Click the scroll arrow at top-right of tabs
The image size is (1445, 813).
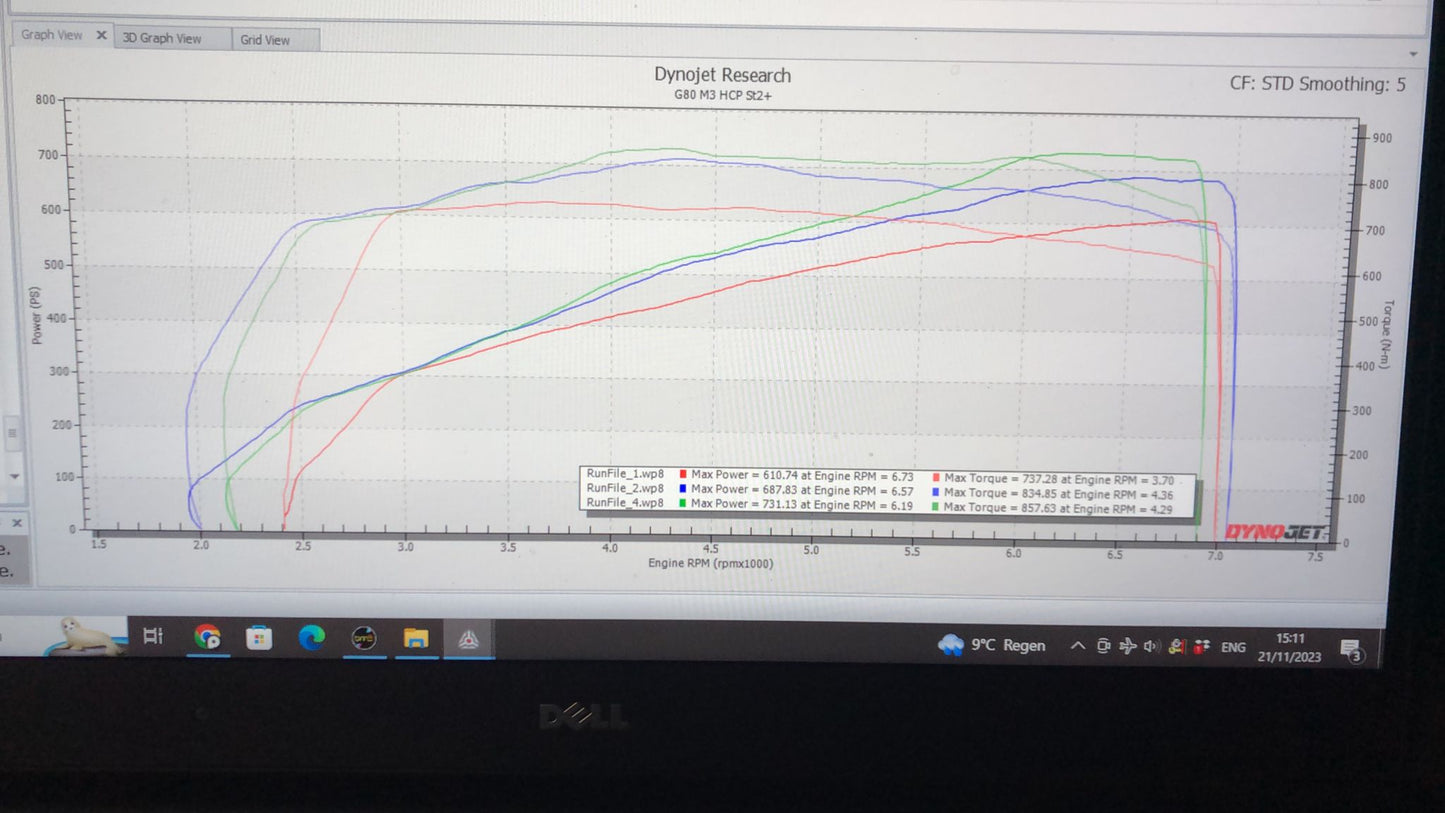coord(1412,52)
